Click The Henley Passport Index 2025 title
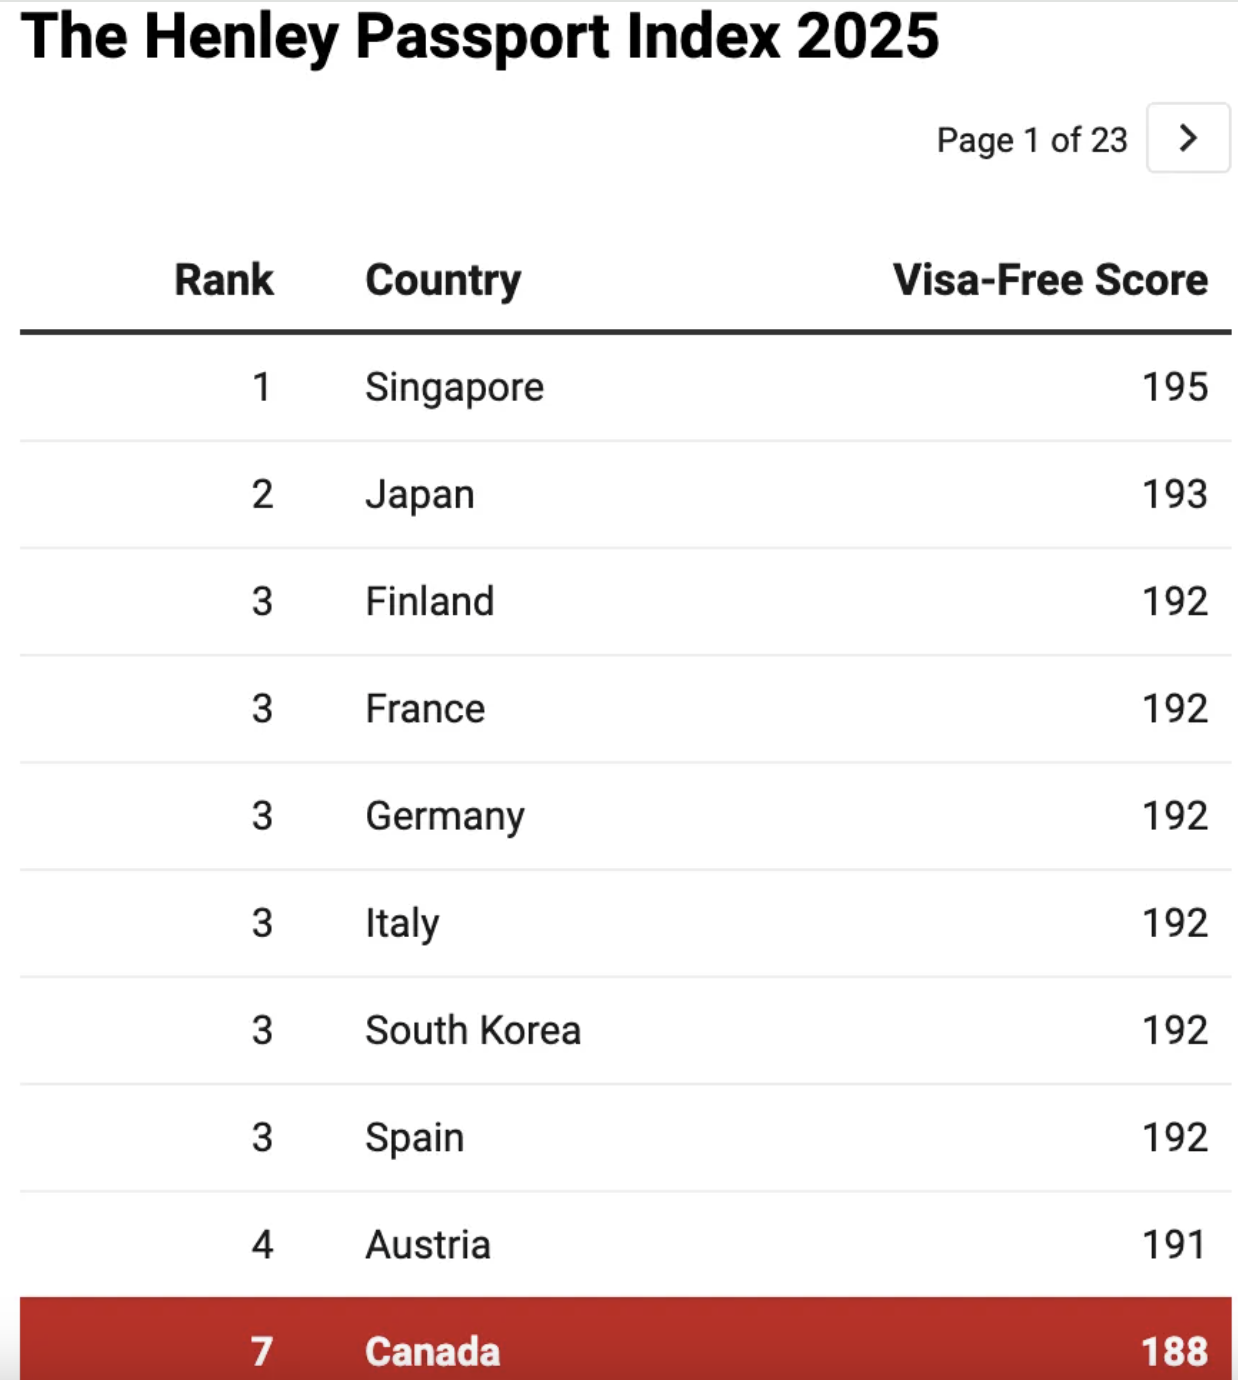 pos(480,37)
